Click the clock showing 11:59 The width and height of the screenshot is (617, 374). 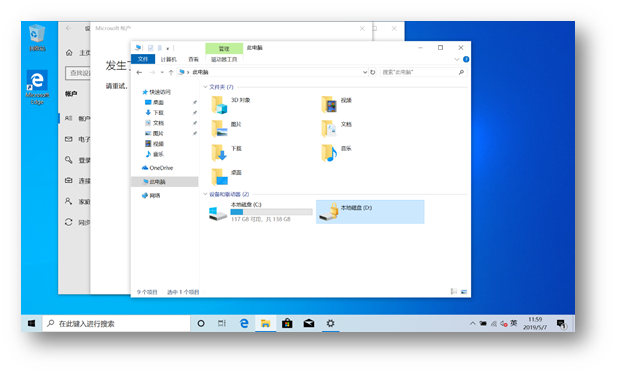click(x=535, y=323)
